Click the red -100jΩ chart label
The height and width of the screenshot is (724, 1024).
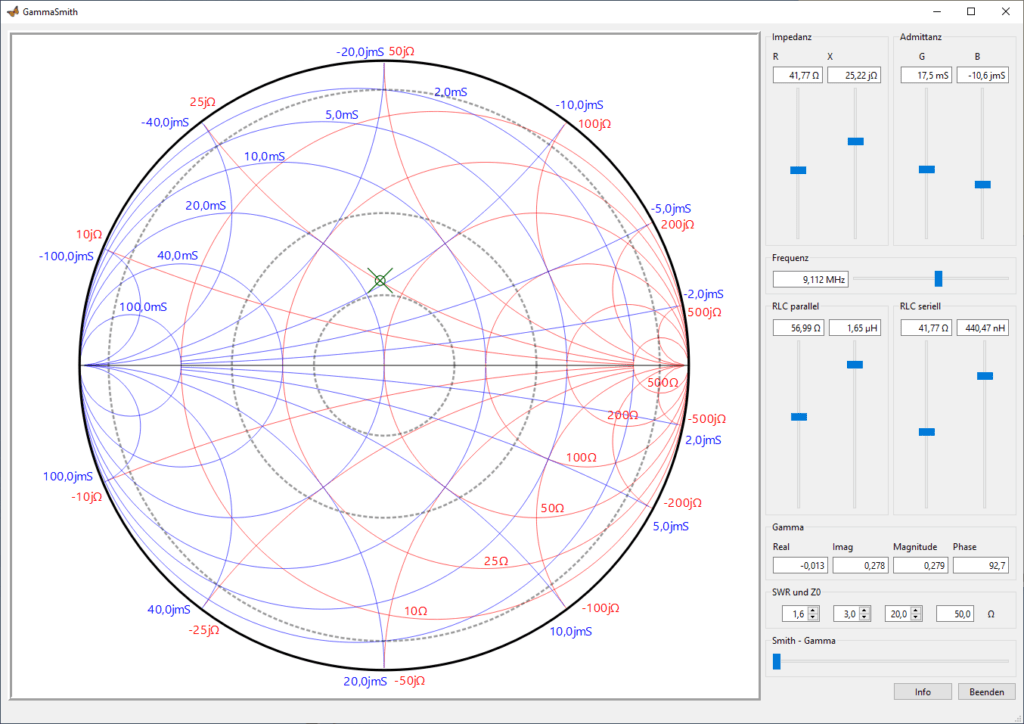pos(601,608)
